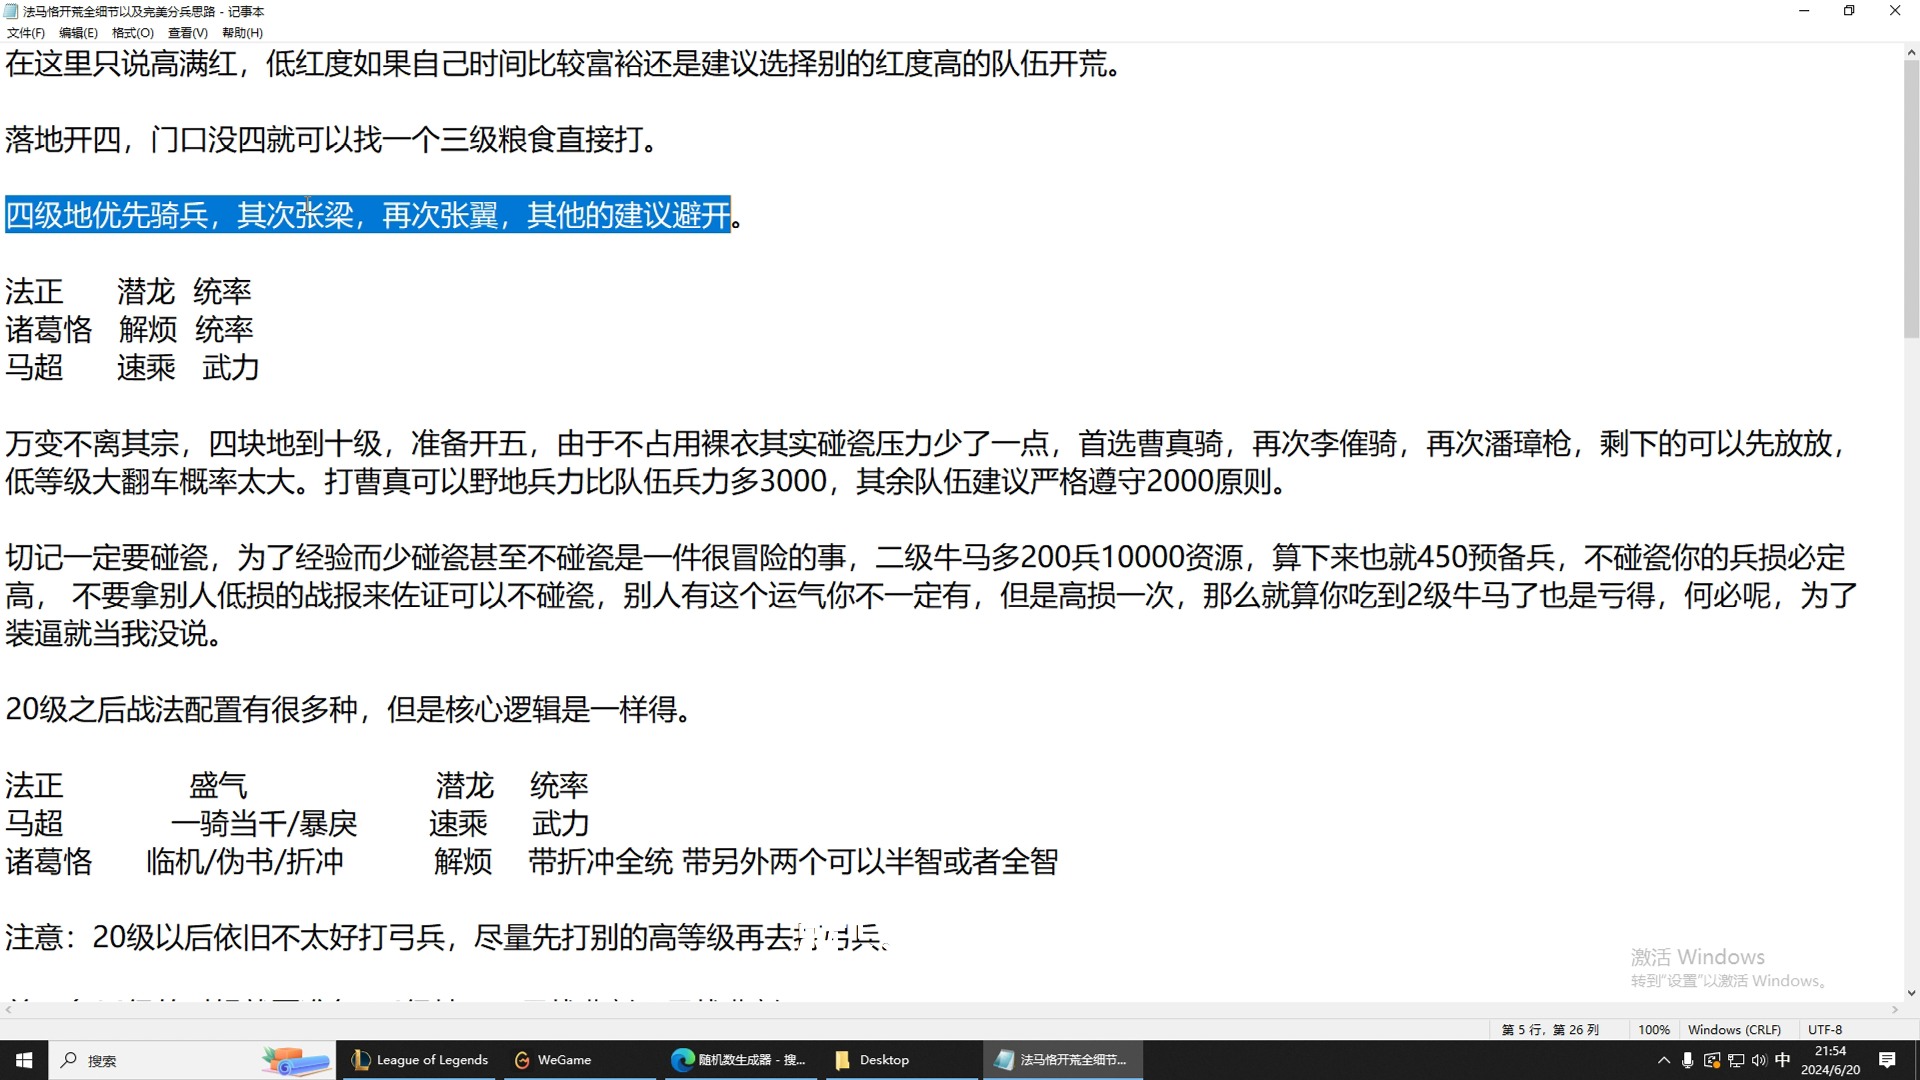Click the Windows (CRLF) status entry
The image size is (1920, 1080).
(x=1734, y=1030)
